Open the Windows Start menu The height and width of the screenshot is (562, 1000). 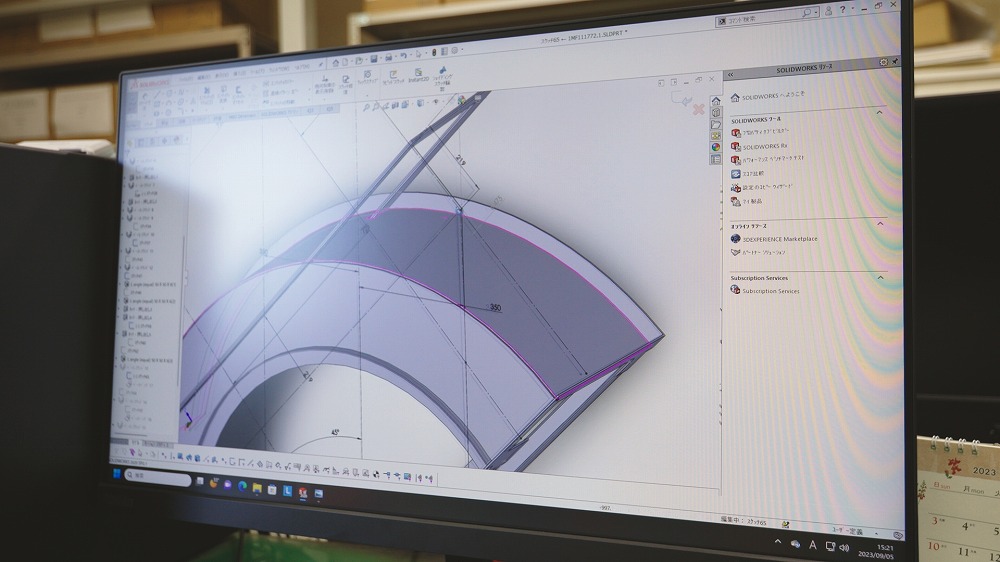pyautogui.click(x=117, y=473)
